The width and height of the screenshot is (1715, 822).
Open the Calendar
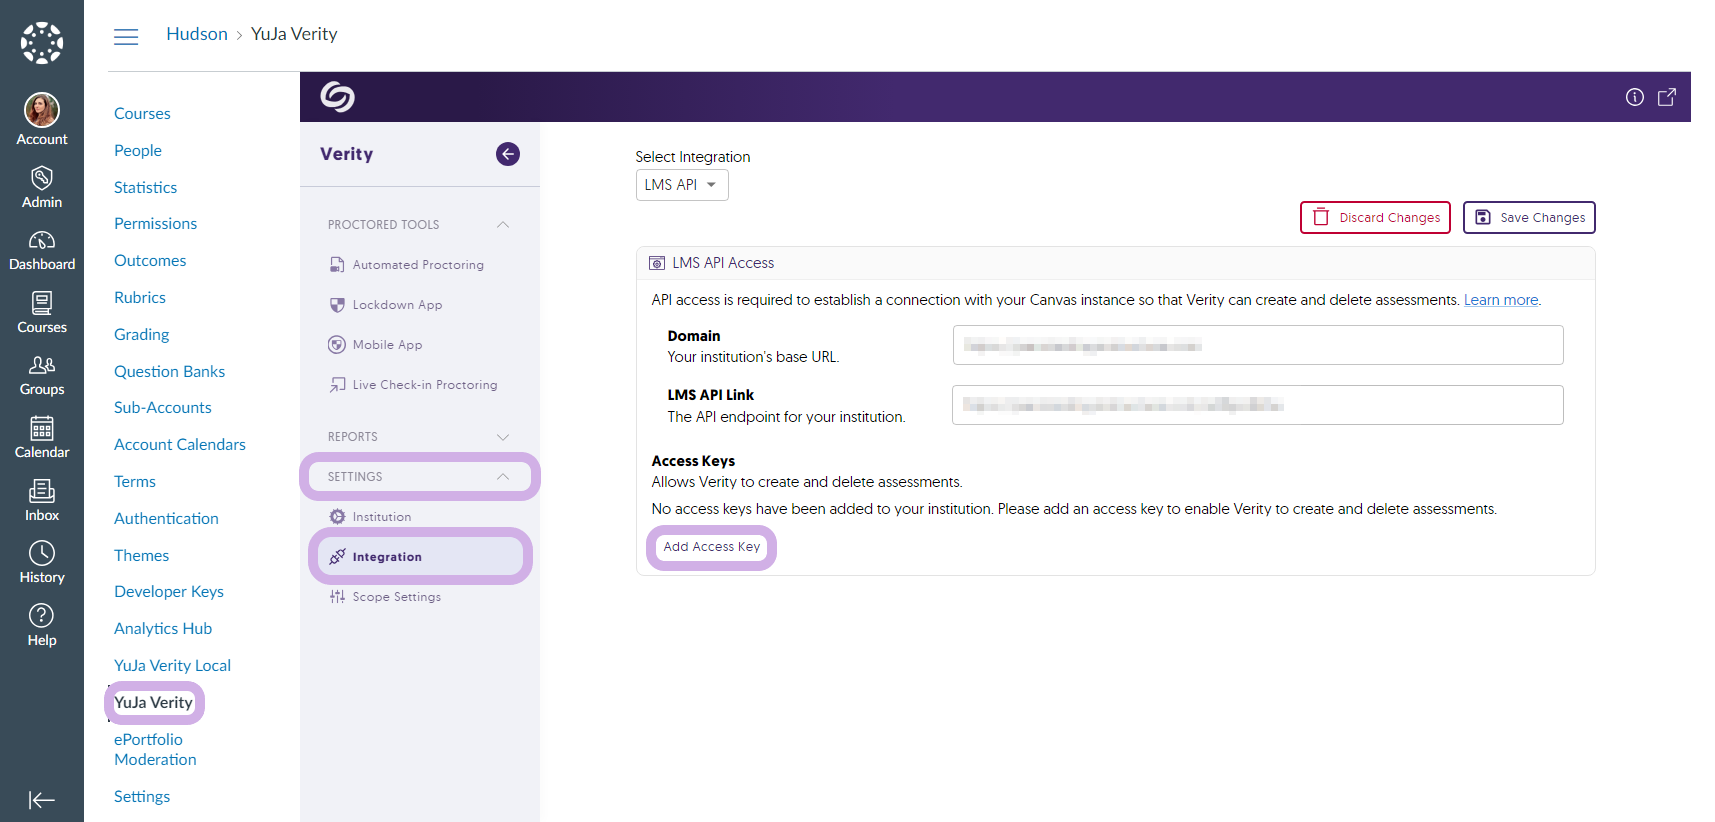tap(42, 438)
